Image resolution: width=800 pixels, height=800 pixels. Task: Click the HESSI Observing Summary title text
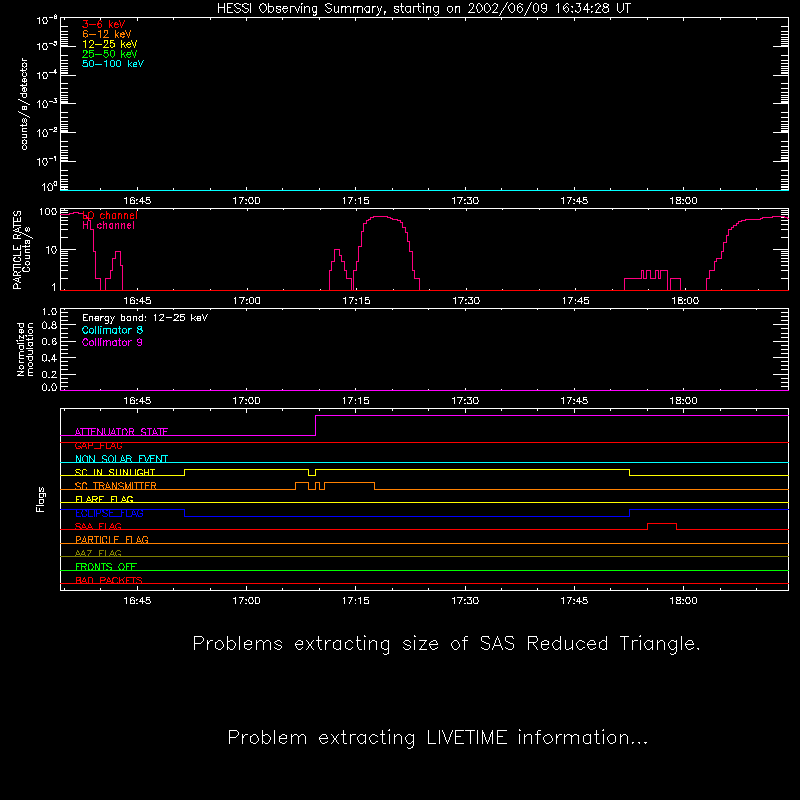coord(423,9)
